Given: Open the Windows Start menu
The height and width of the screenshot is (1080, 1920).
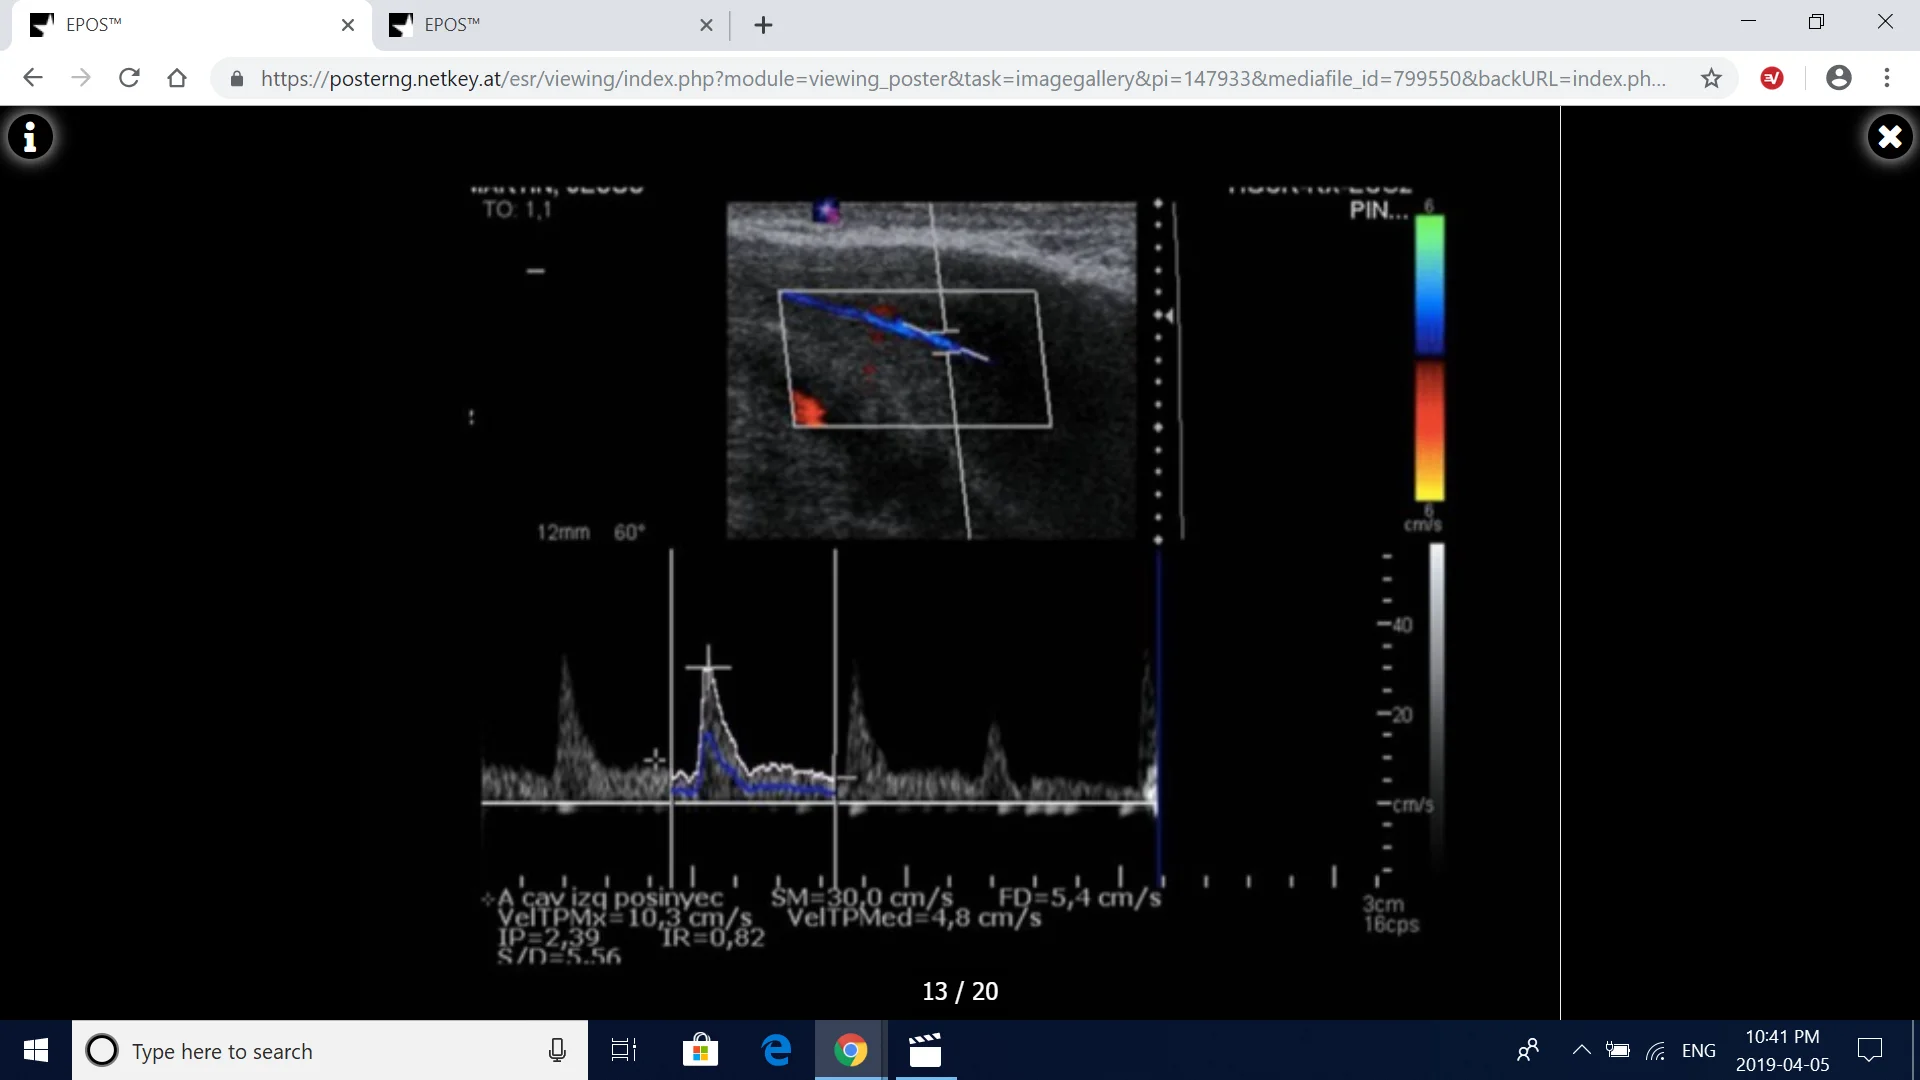Looking at the screenshot, I should (x=36, y=1050).
